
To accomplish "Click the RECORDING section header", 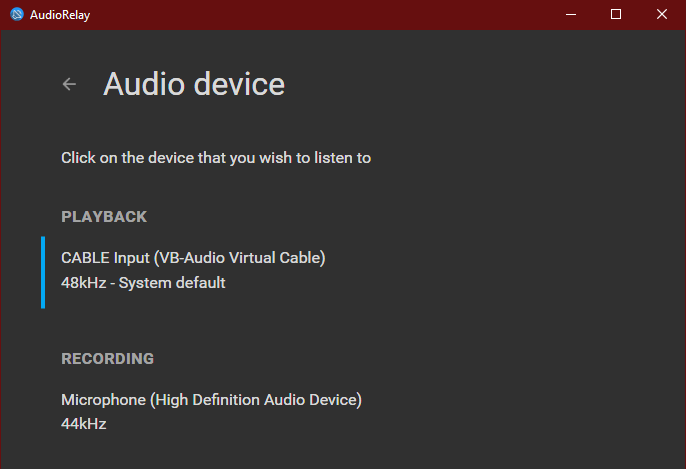I will 108,359.
